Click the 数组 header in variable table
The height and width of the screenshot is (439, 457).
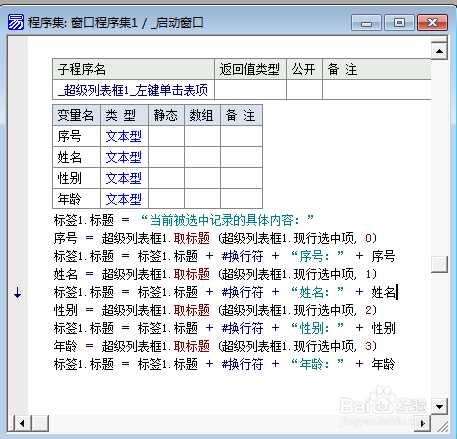click(x=202, y=115)
